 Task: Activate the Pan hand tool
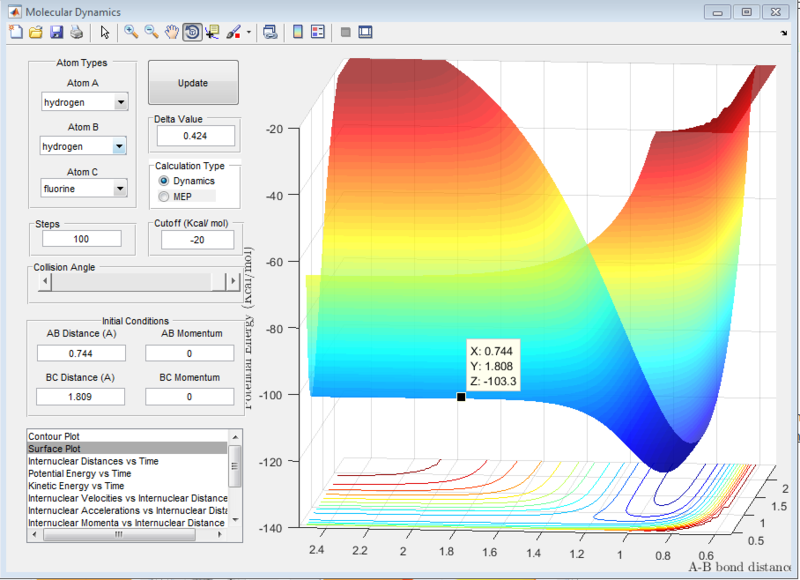pyautogui.click(x=171, y=32)
